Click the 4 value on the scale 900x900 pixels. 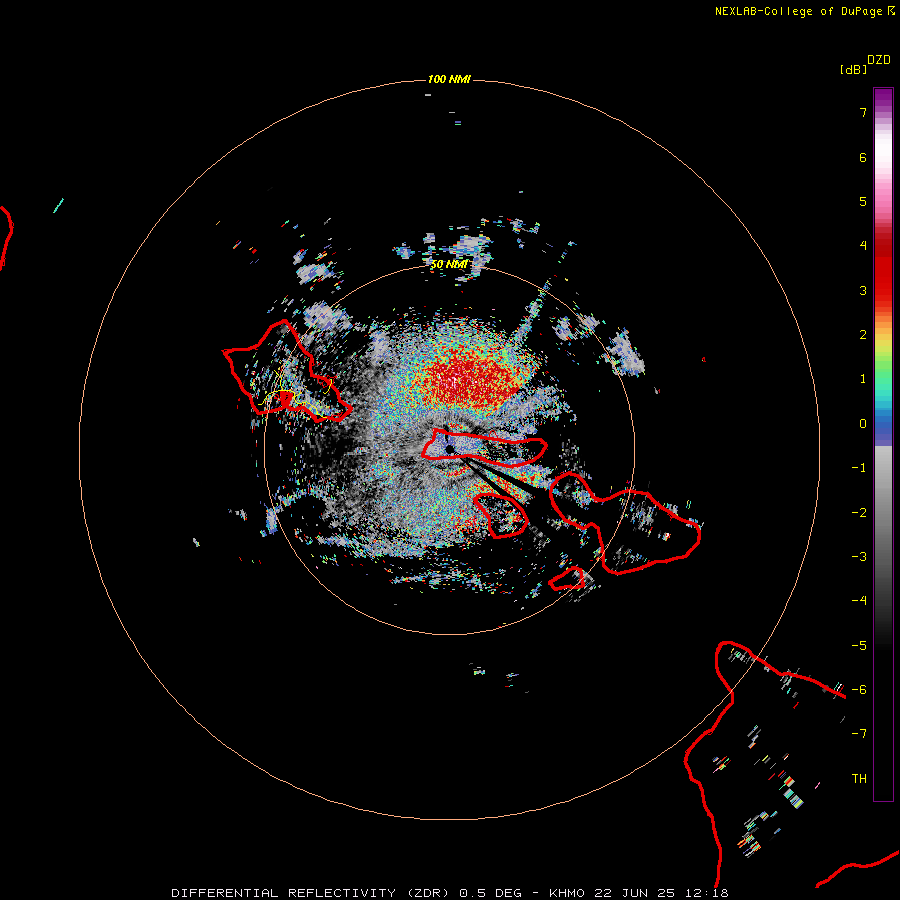coord(863,246)
